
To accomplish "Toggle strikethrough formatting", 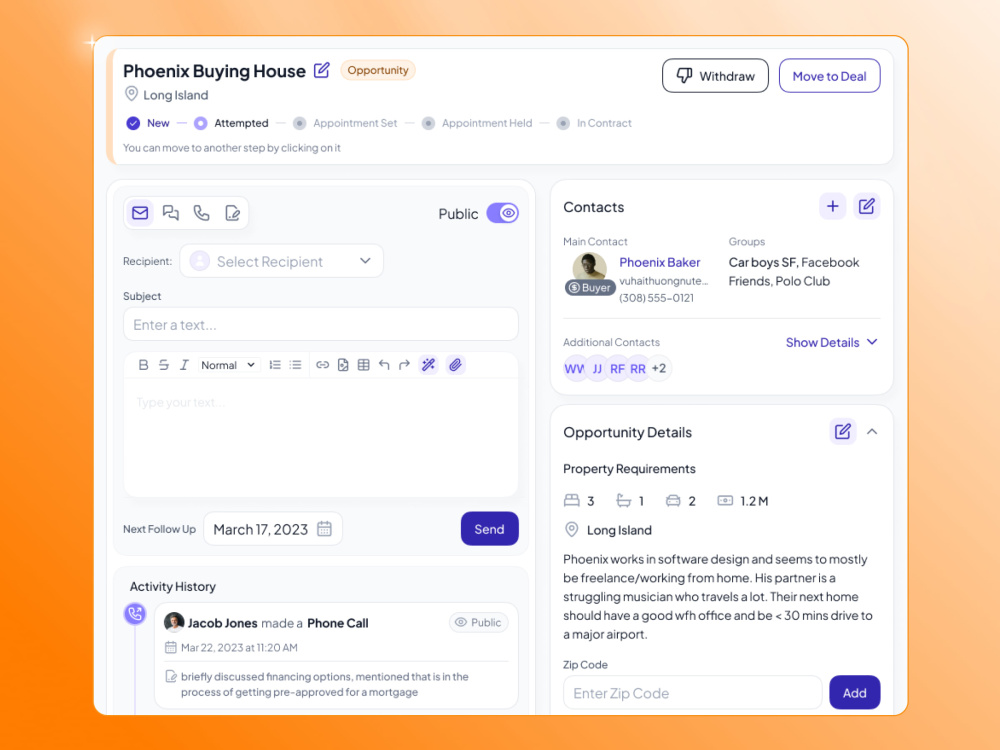I will [164, 365].
